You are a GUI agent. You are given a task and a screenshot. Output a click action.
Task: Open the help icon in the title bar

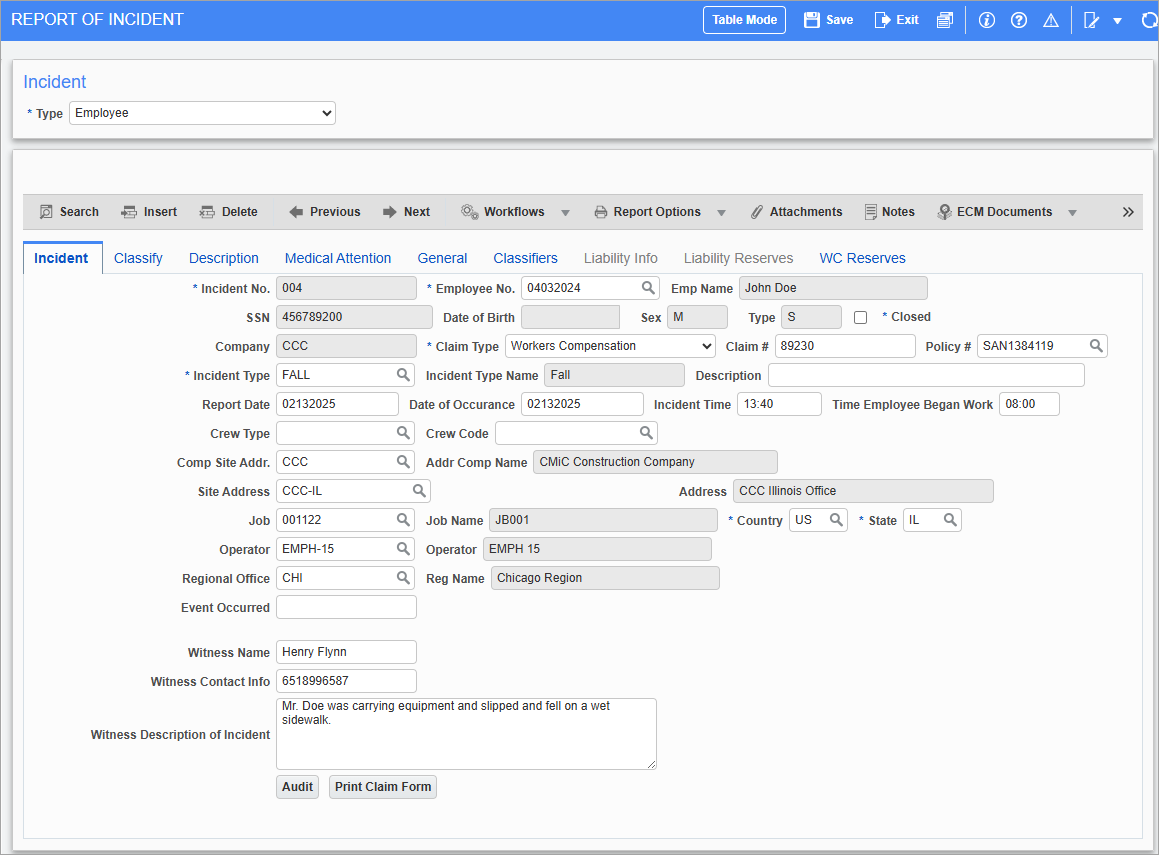coord(1018,19)
